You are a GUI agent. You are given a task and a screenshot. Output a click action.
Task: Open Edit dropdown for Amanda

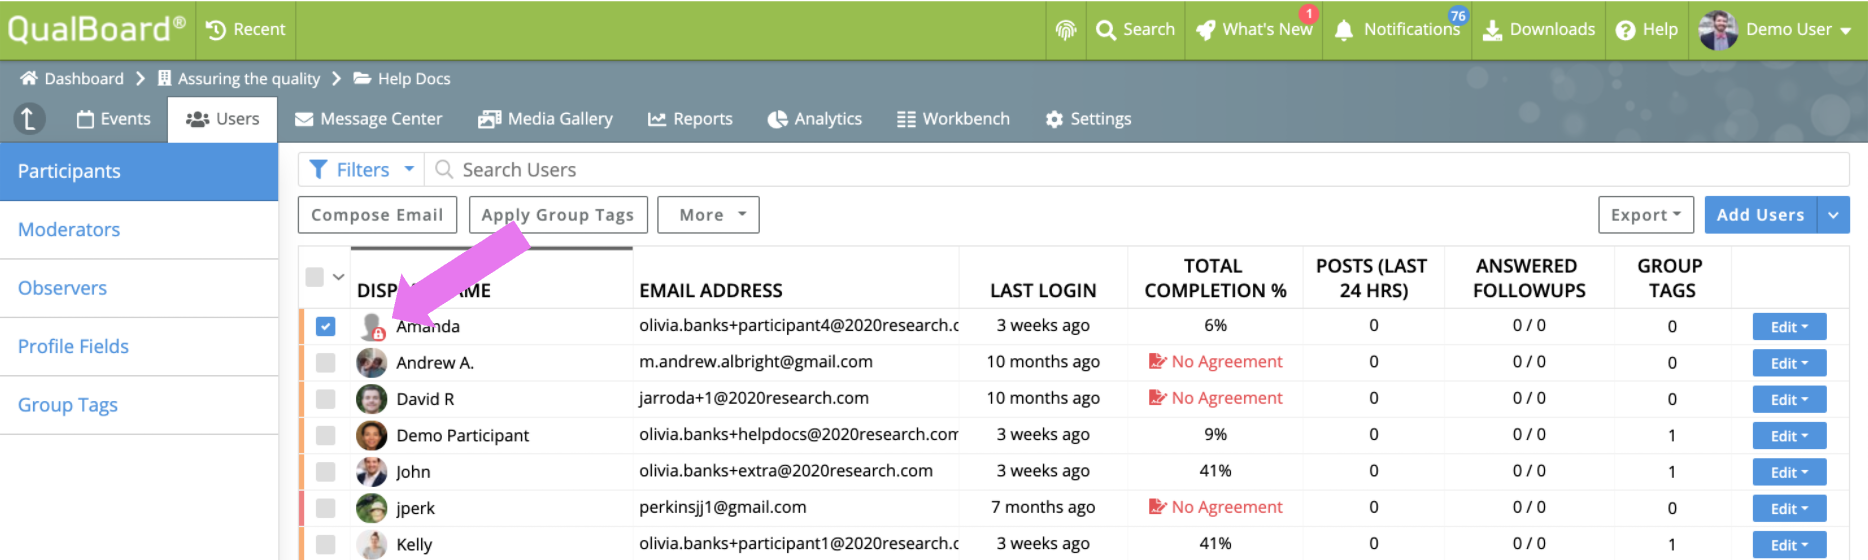pyautogui.click(x=1789, y=327)
